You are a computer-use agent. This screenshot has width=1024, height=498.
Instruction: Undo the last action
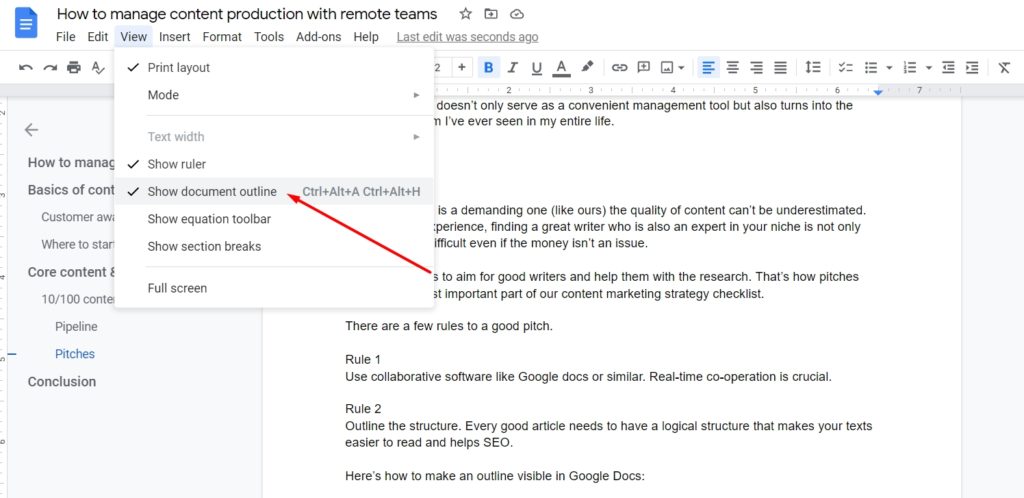(x=26, y=67)
